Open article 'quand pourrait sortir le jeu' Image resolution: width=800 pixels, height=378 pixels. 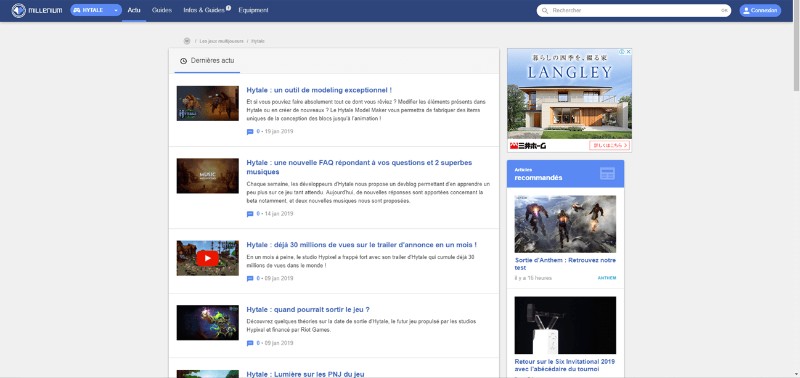click(x=308, y=310)
